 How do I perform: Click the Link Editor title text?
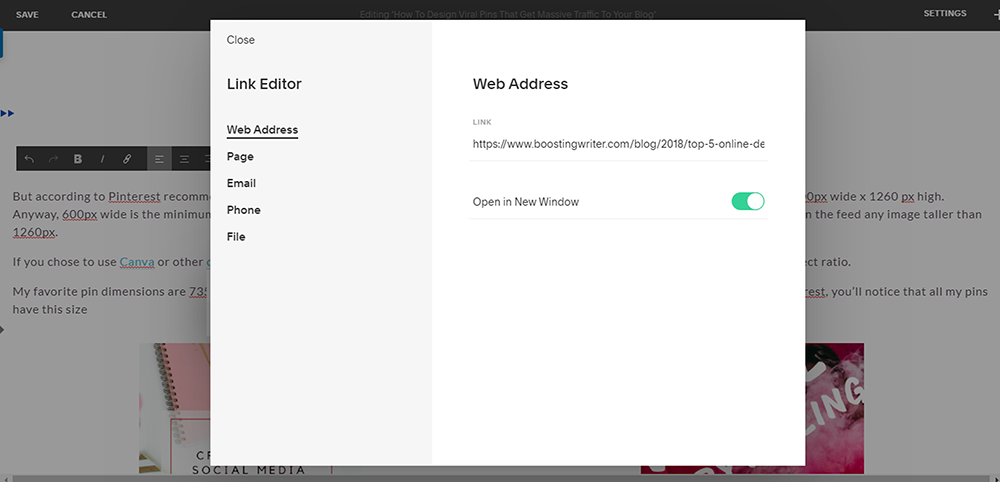(264, 84)
